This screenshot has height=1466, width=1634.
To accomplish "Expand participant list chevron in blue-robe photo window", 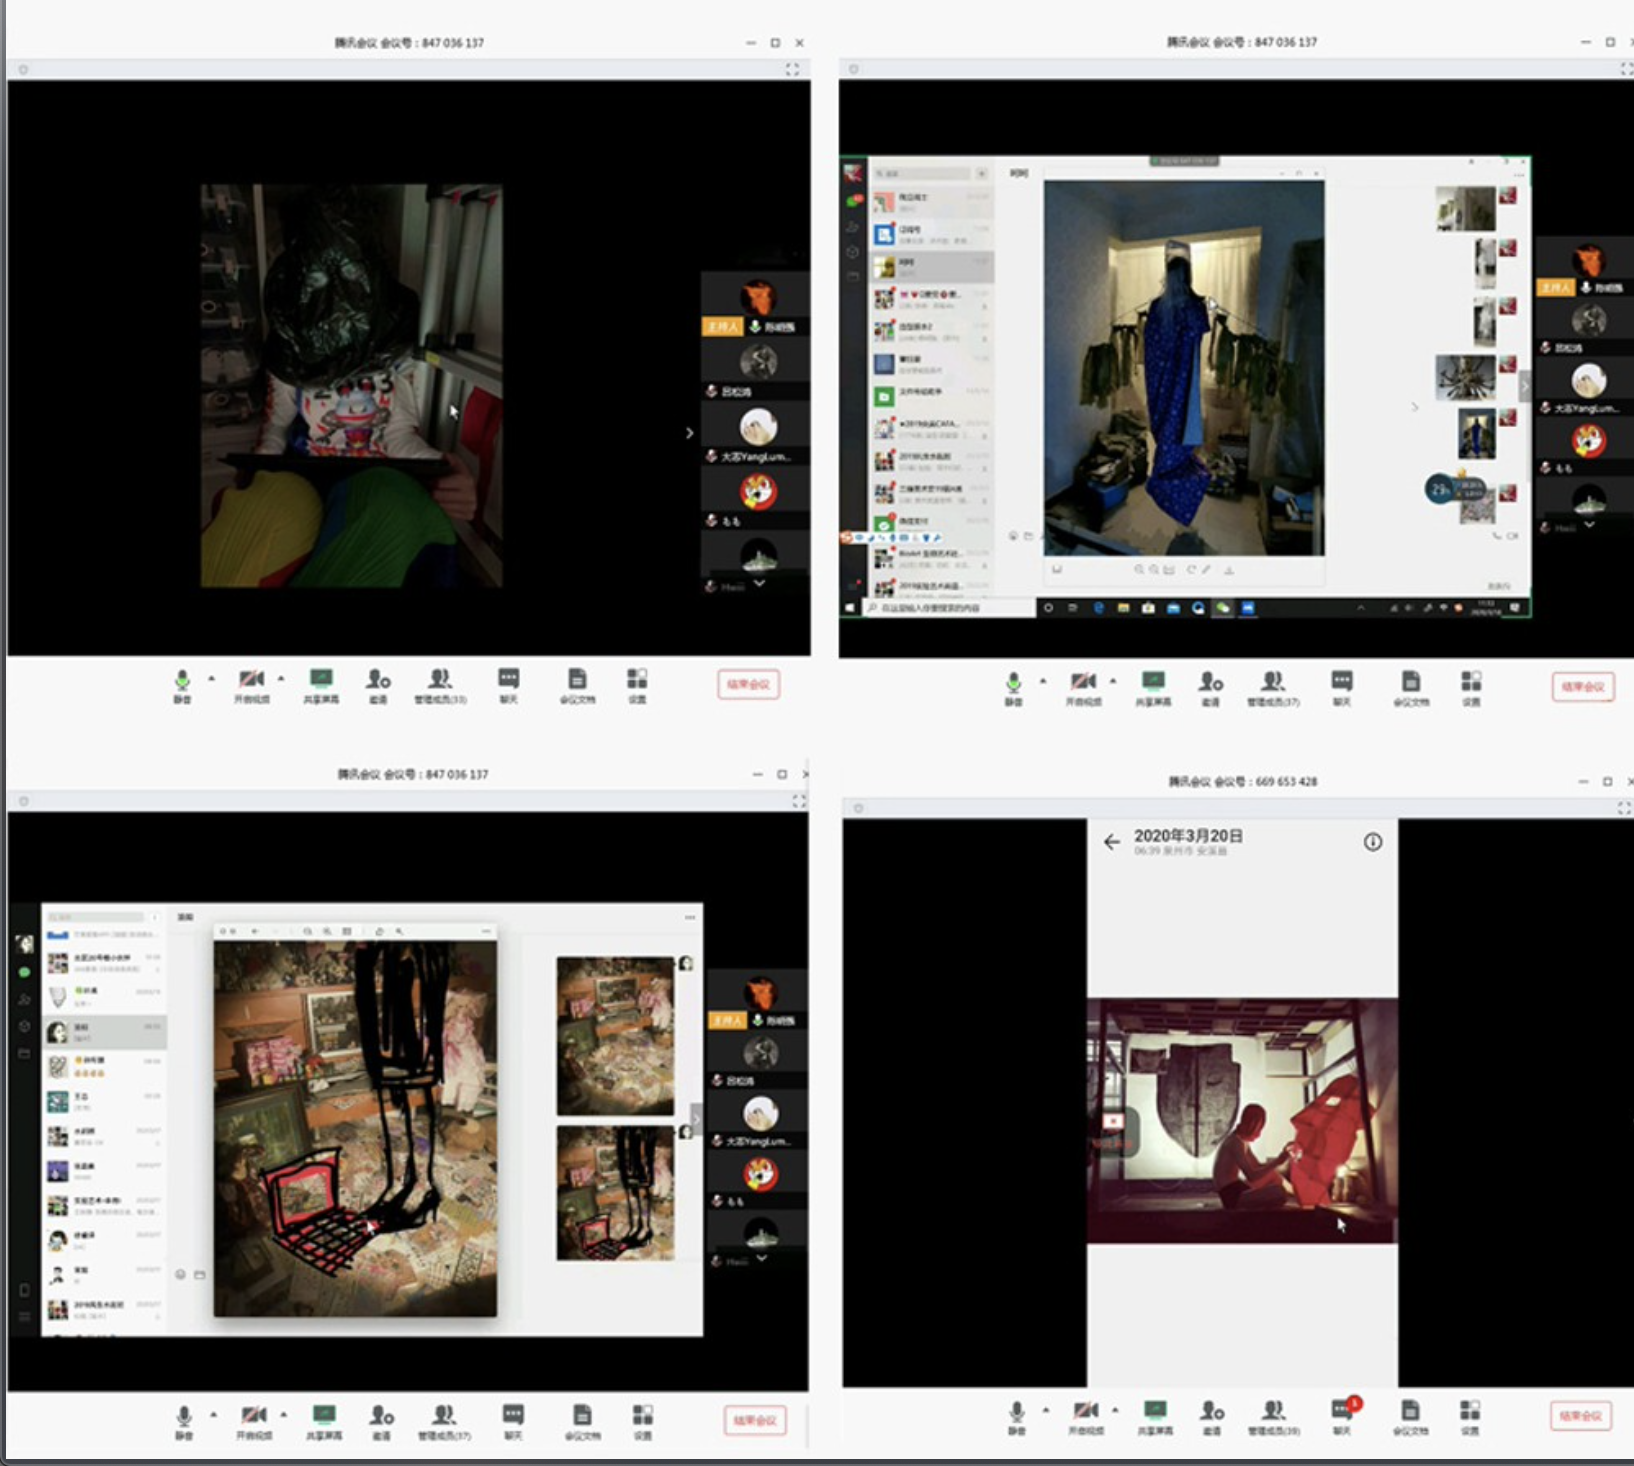I will (1589, 524).
